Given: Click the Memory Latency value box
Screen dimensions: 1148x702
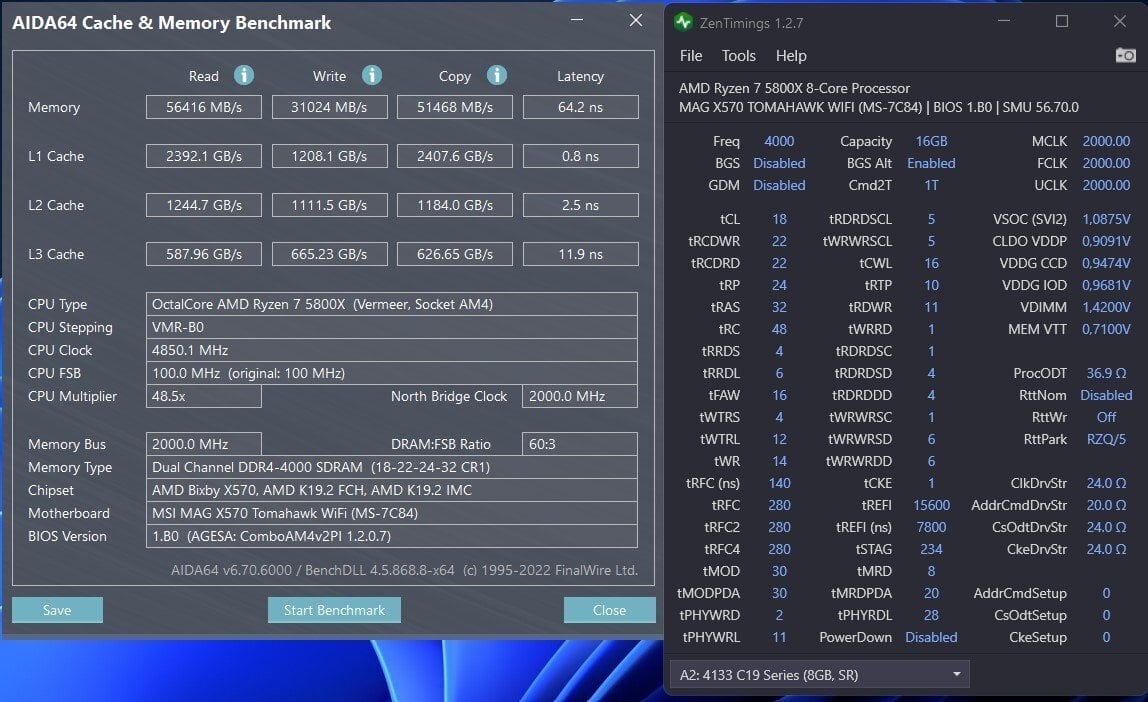Looking at the screenshot, I should pyautogui.click(x=580, y=107).
